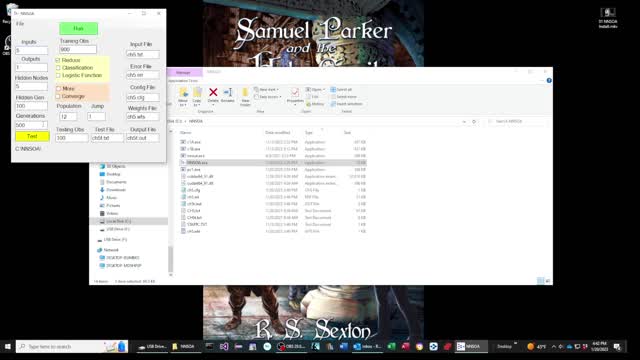Click the Hidden Nodes field
The image size is (640, 360).
point(31,87)
